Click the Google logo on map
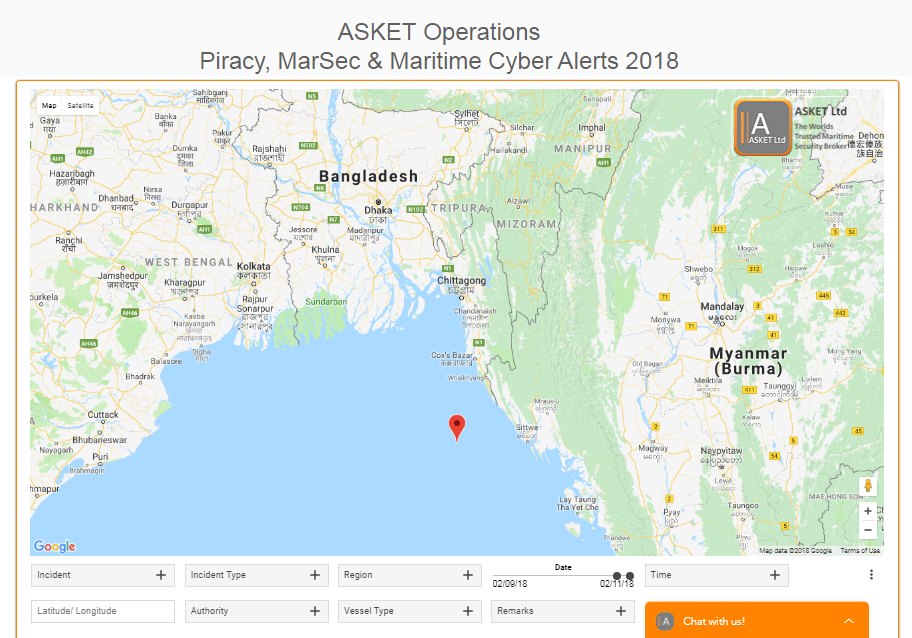Image resolution: width=912 pixels, height=638 pixels. click(x=55, y=546)
